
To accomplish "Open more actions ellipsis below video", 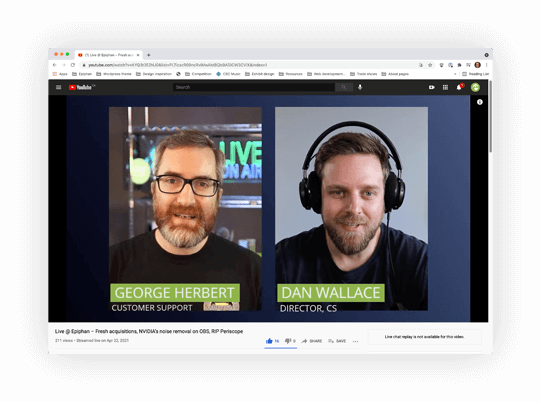I will 355,341.
